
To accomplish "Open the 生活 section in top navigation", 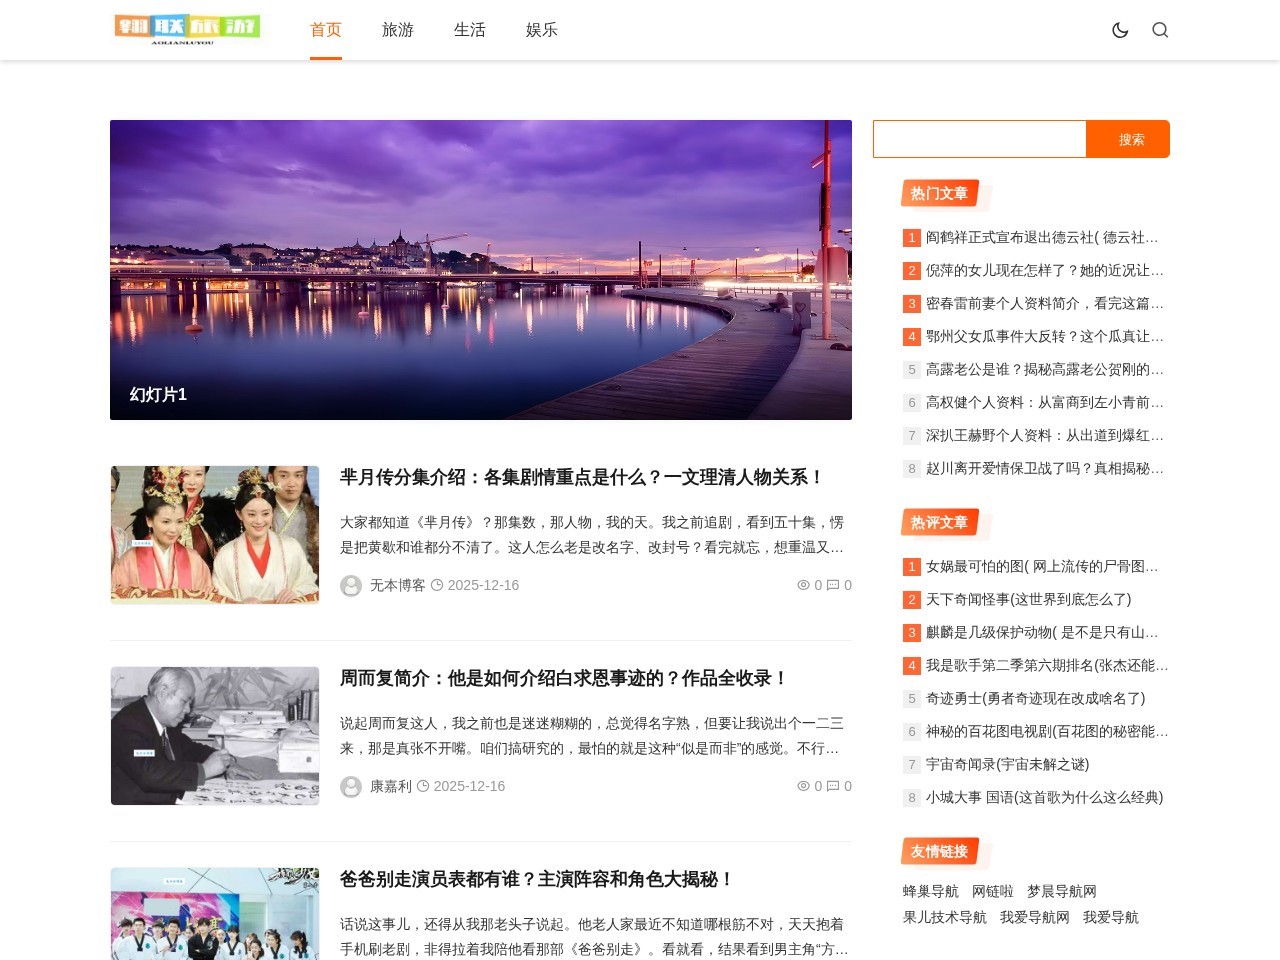I will 470,30.
